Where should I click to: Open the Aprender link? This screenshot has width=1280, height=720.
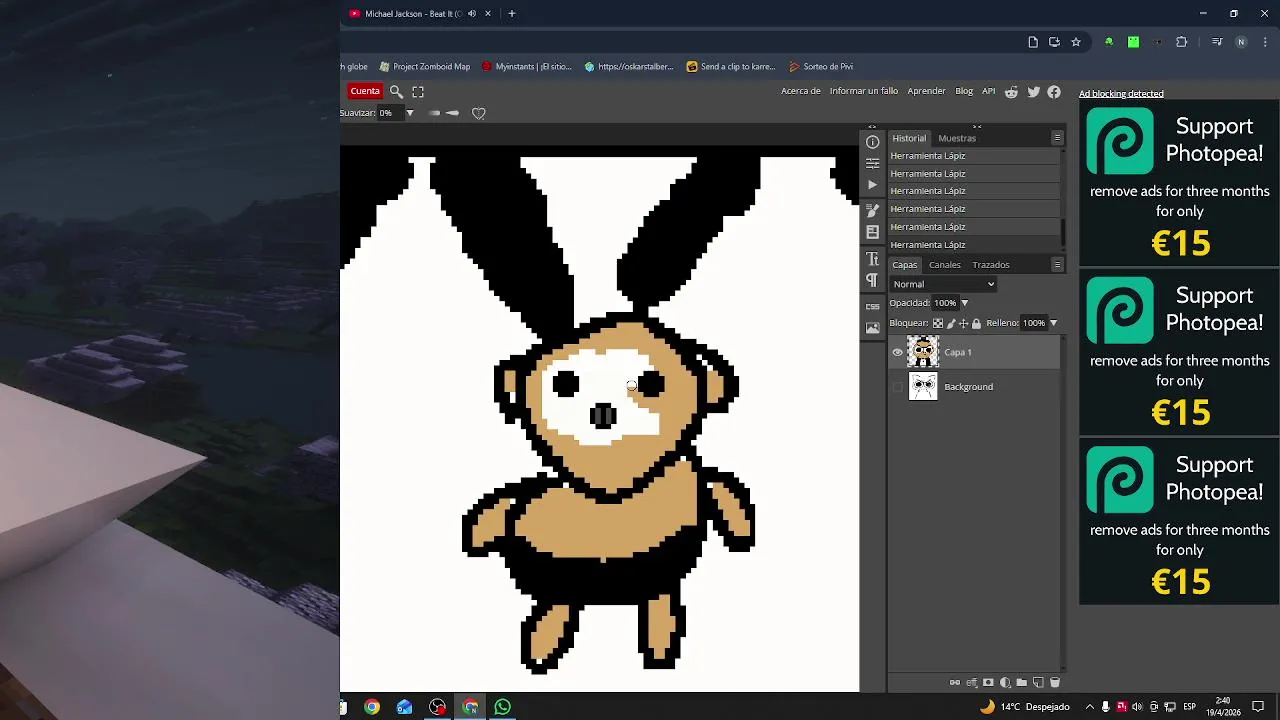tap(926, 91)
